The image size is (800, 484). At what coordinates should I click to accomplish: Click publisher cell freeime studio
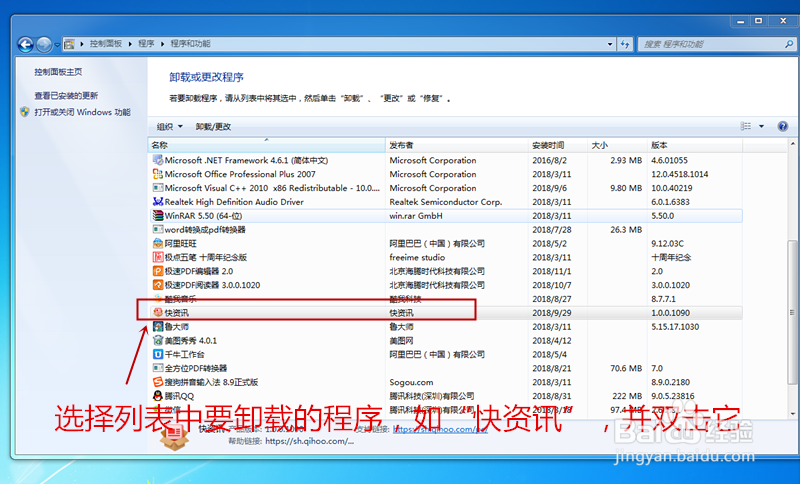[417, 258]
